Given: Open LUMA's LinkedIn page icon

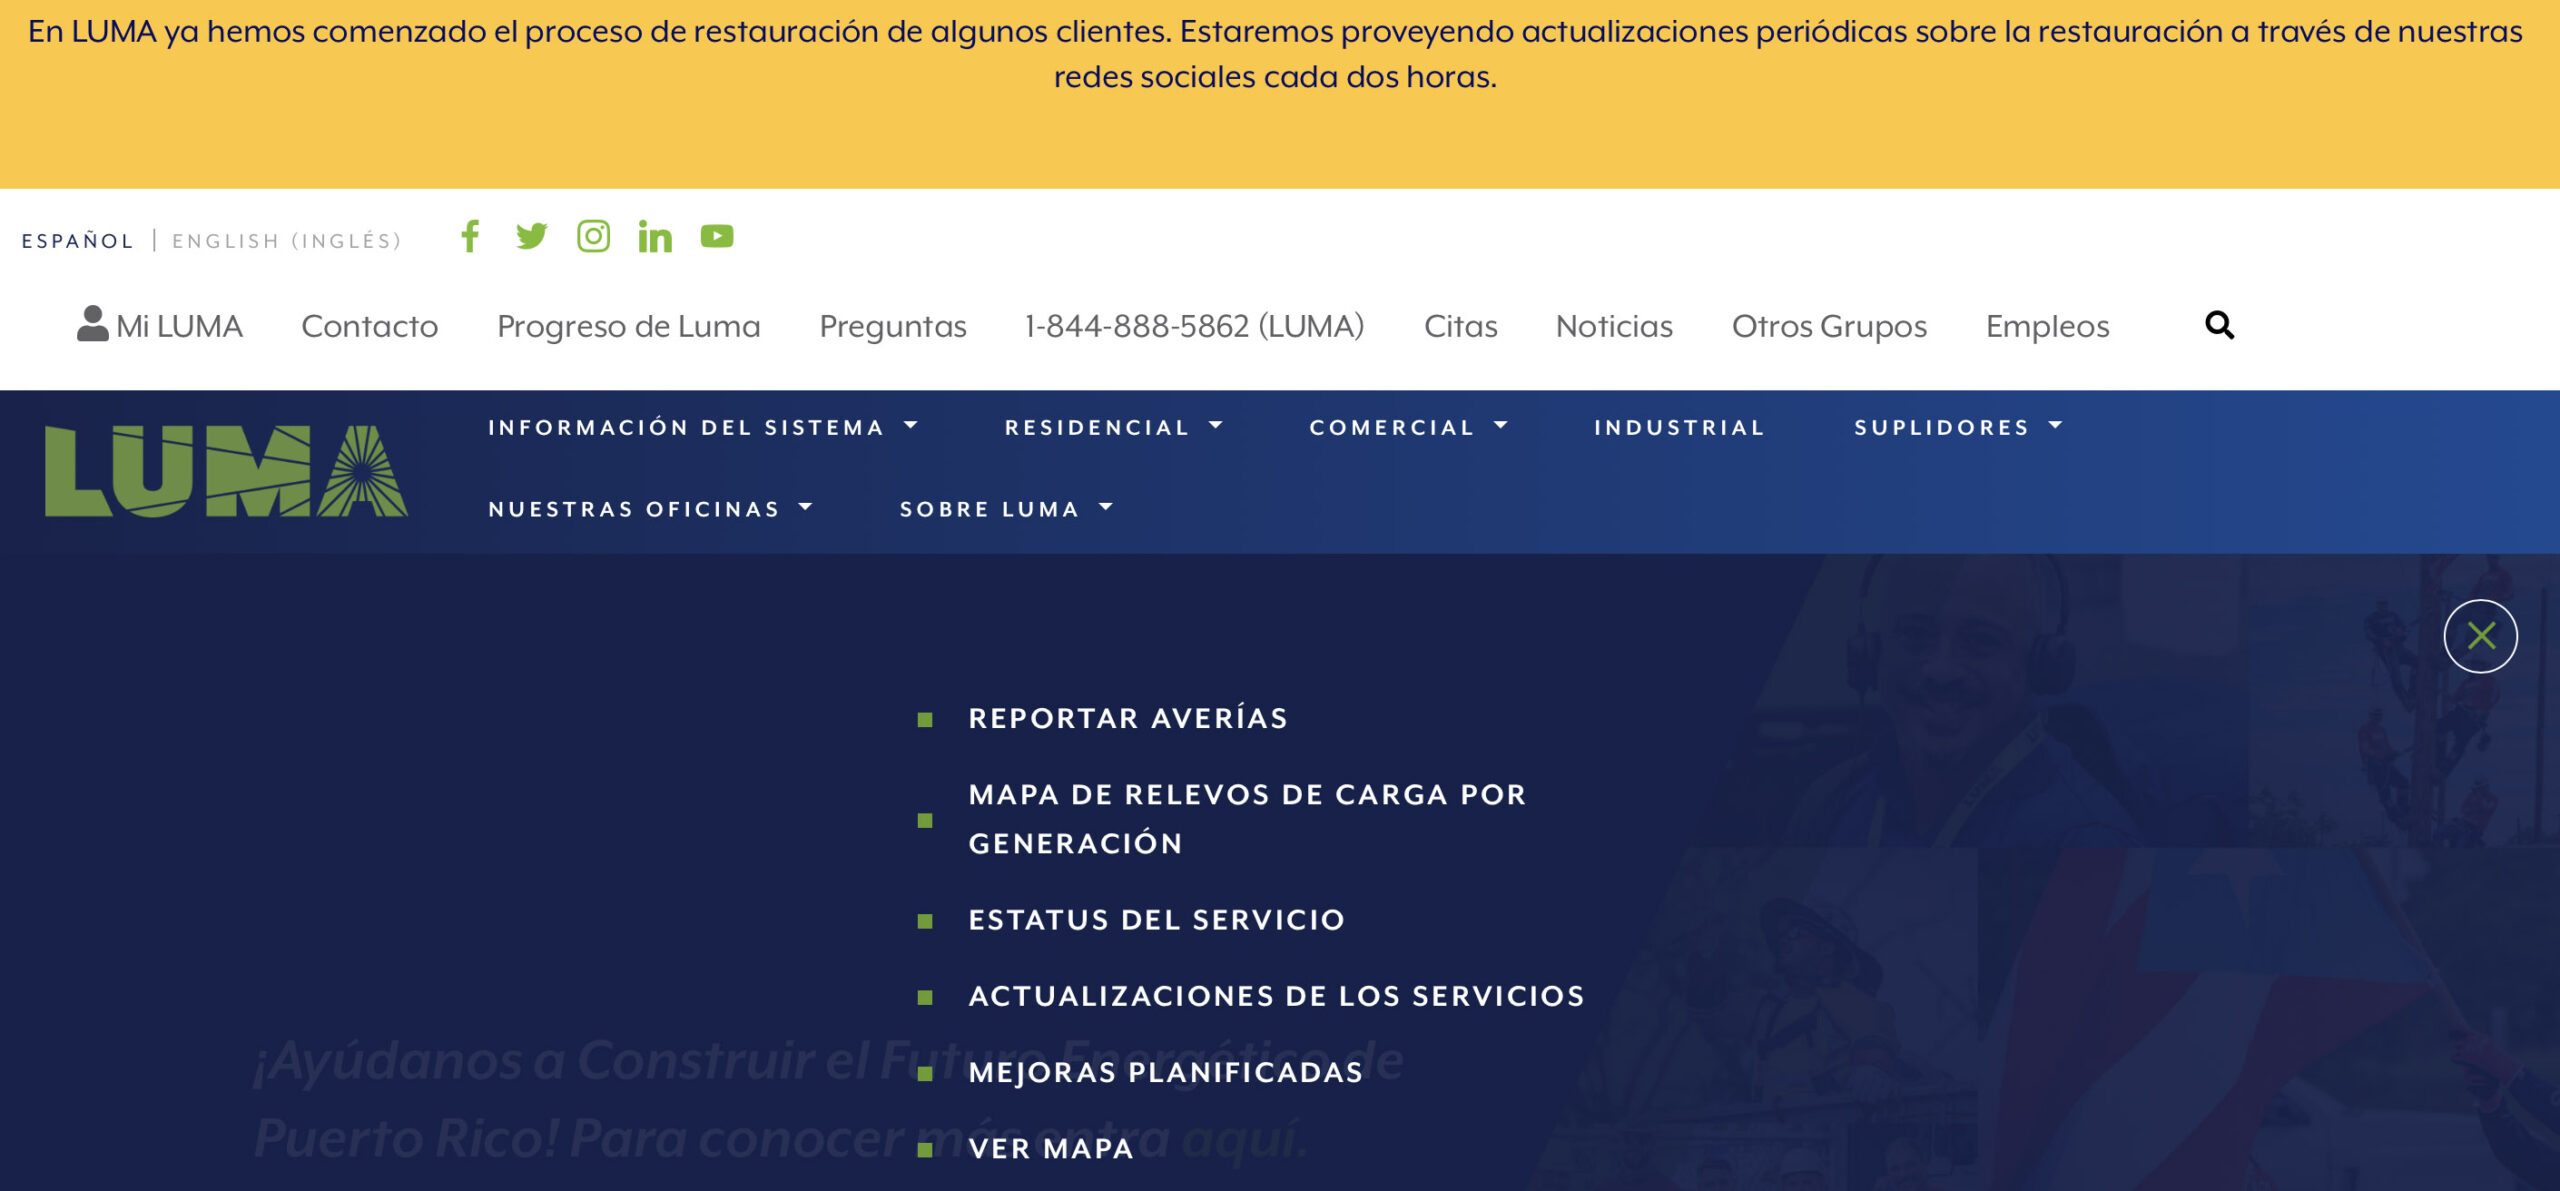Looking at the screenshot, I should [x=655, y=237].
